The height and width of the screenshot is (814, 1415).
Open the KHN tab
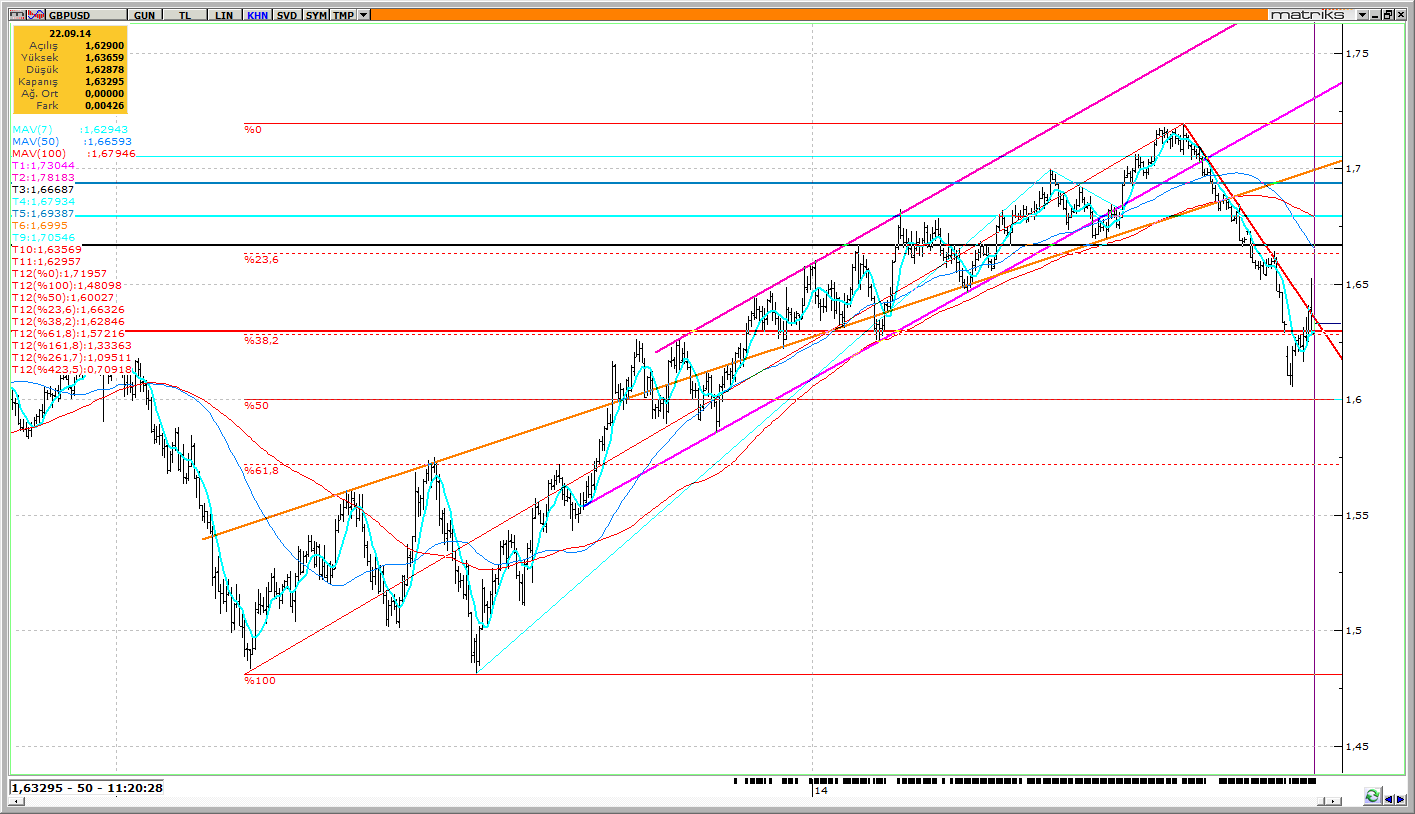click(x=258, y=15)
